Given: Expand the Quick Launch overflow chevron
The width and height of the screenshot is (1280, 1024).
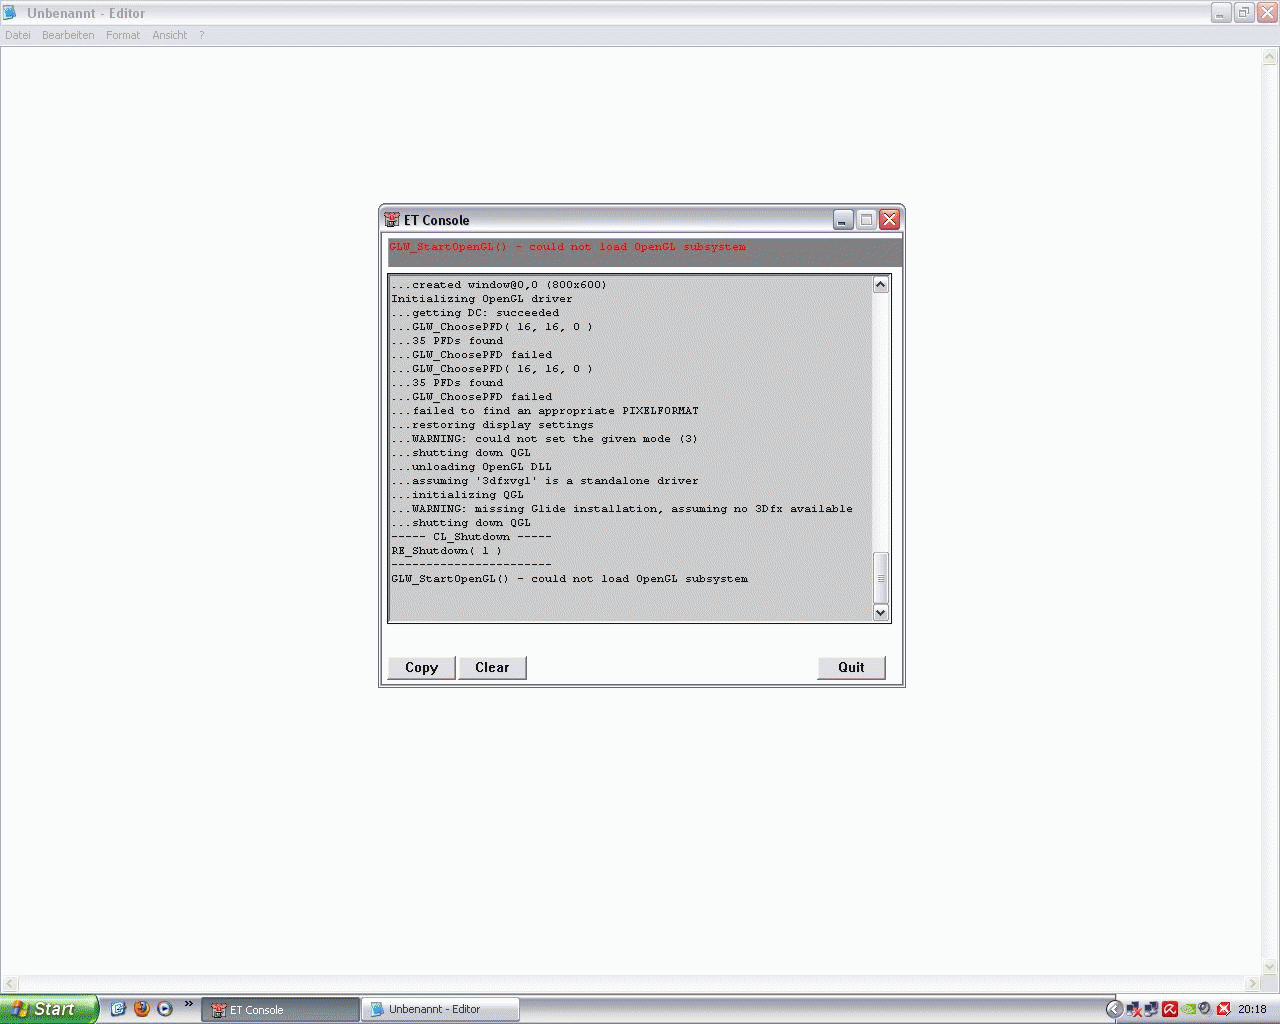Looking at the screenshot, I should [x=188, y=1004].
